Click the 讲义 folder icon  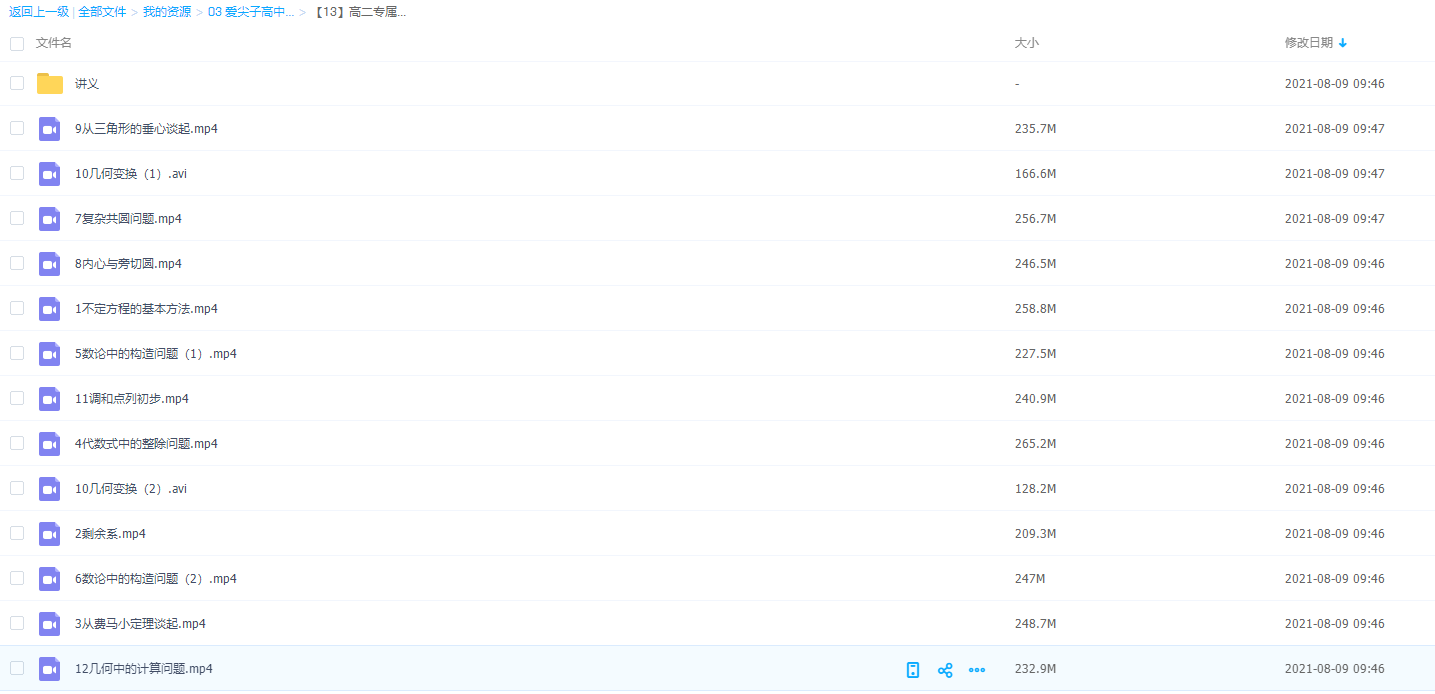[50, 84]
